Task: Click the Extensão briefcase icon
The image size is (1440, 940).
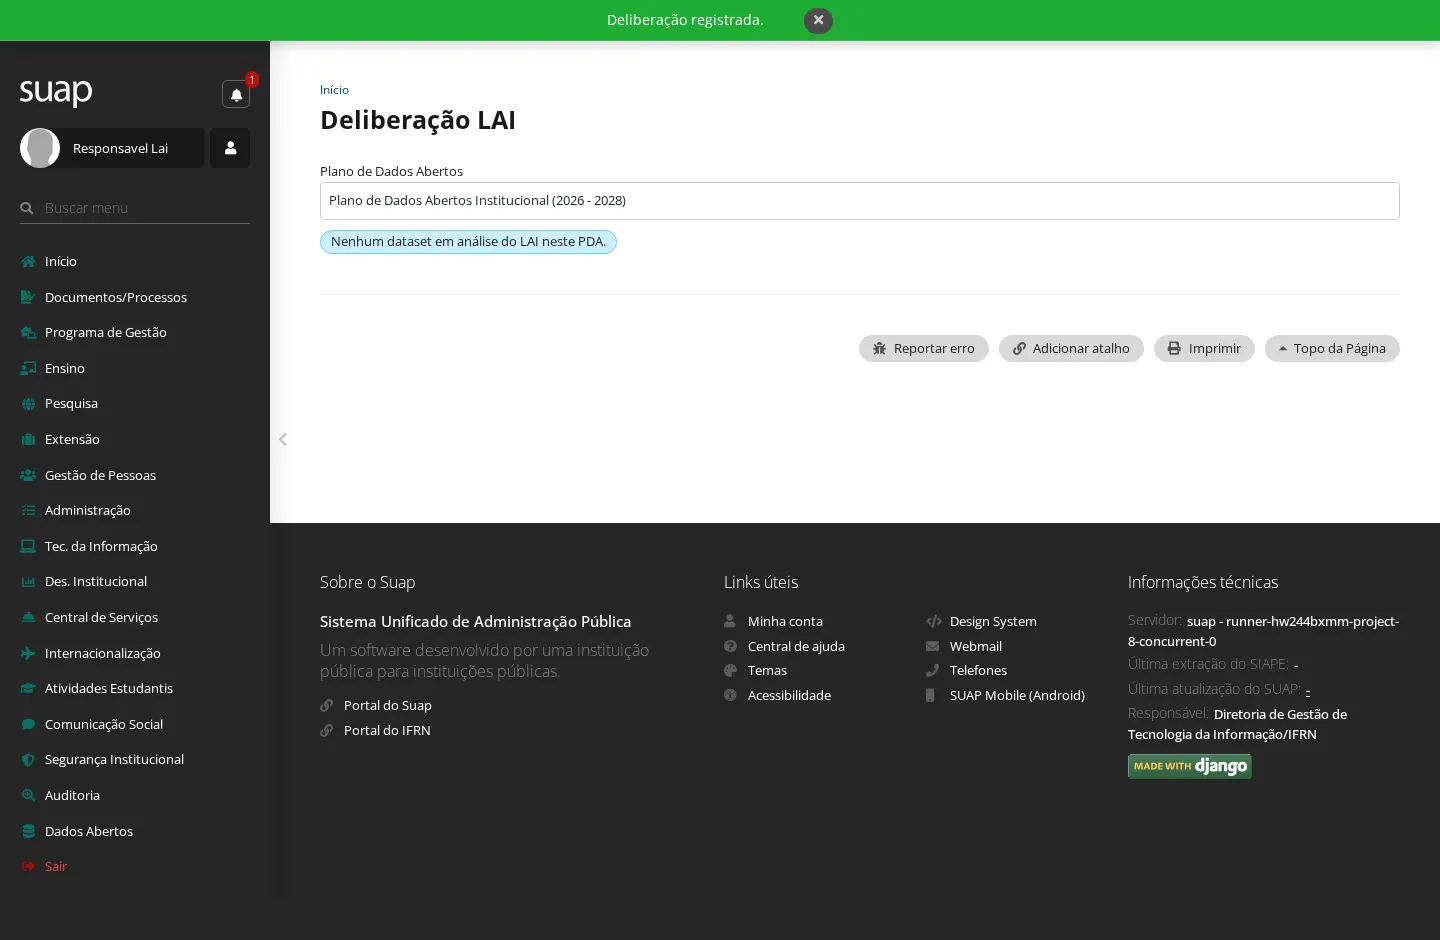Action: tap(28, 439)
